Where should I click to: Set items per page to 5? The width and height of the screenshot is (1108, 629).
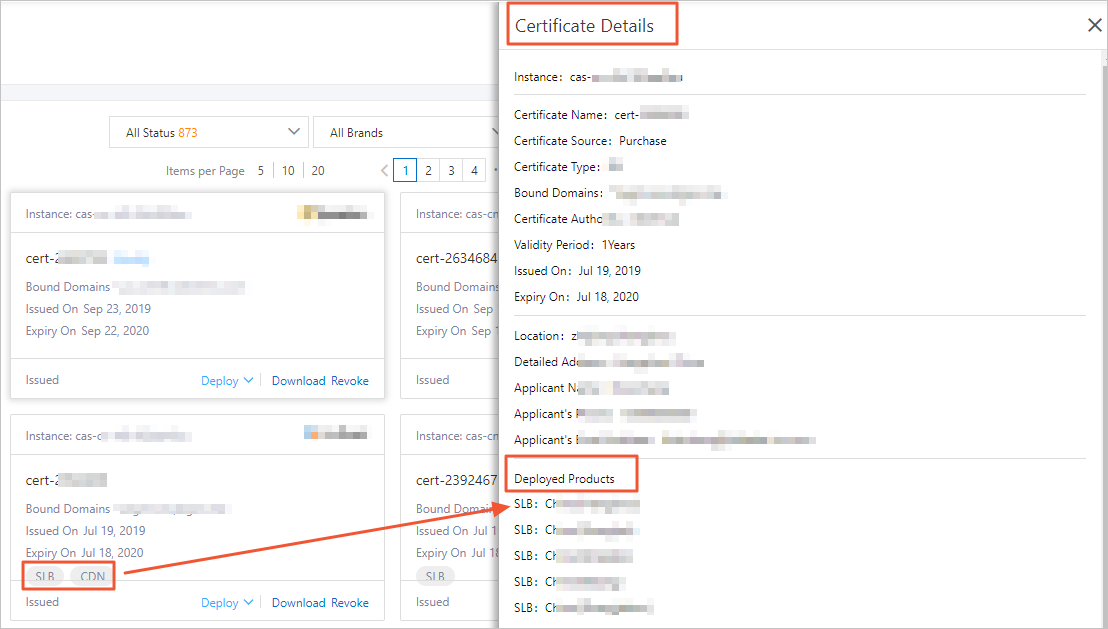[x=261, y=171]
